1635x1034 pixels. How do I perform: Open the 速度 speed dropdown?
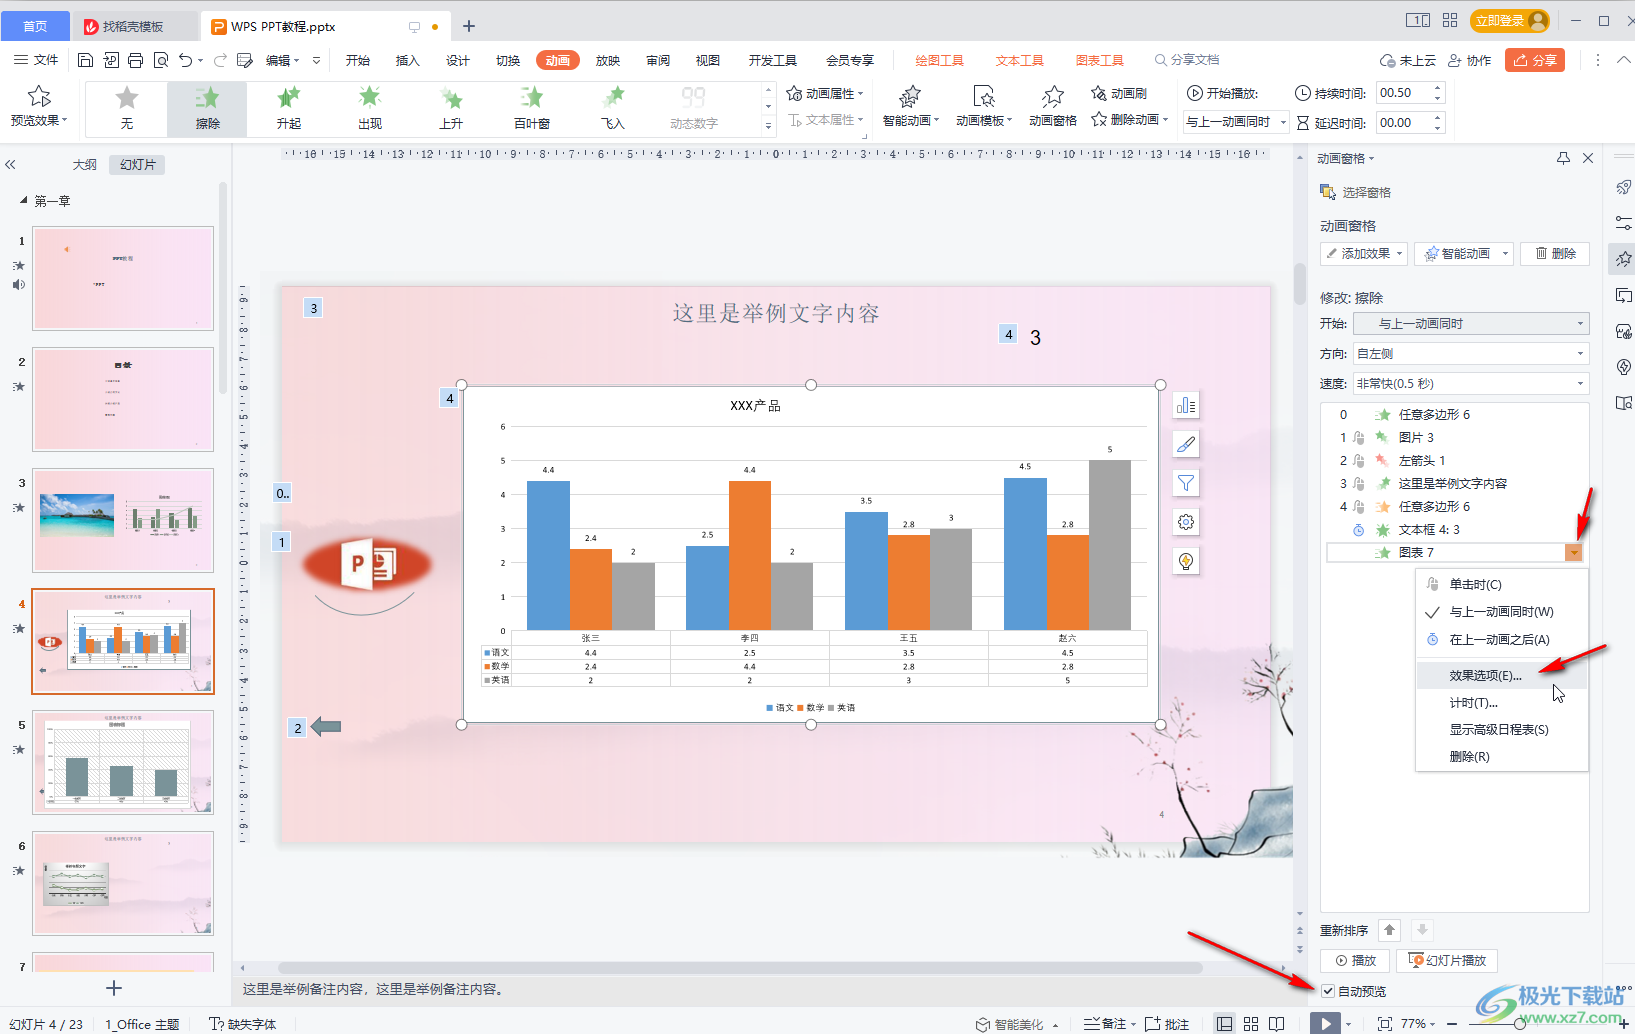[x=1470, y=383]
